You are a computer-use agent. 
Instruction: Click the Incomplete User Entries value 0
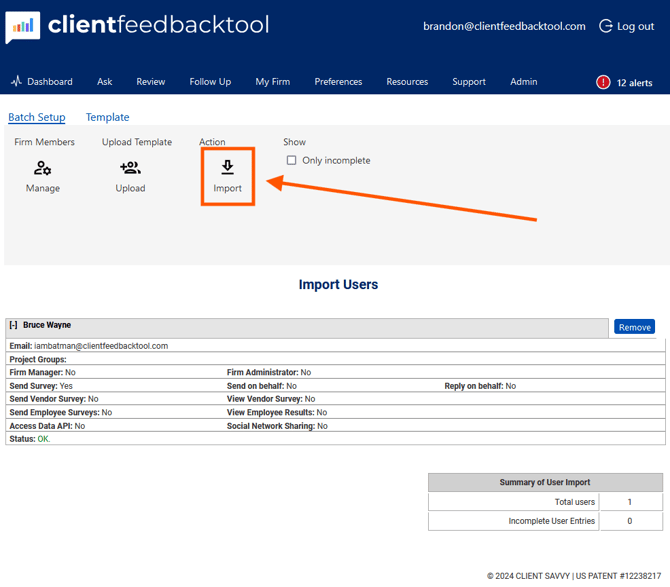(x=629, y=521)
